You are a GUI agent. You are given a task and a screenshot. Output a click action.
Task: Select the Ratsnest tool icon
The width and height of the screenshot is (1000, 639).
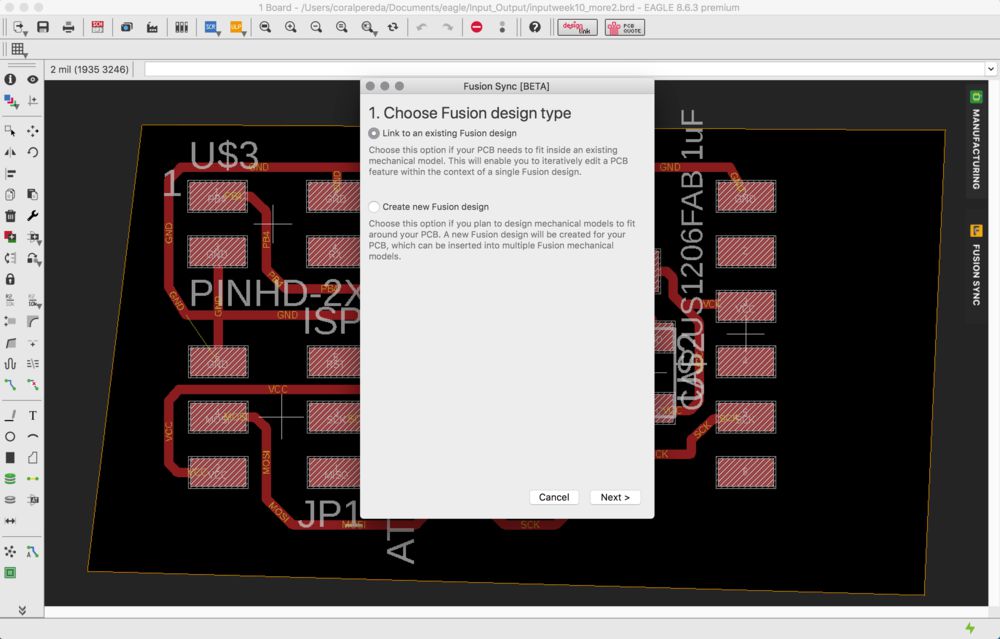(x=10, y=551)
